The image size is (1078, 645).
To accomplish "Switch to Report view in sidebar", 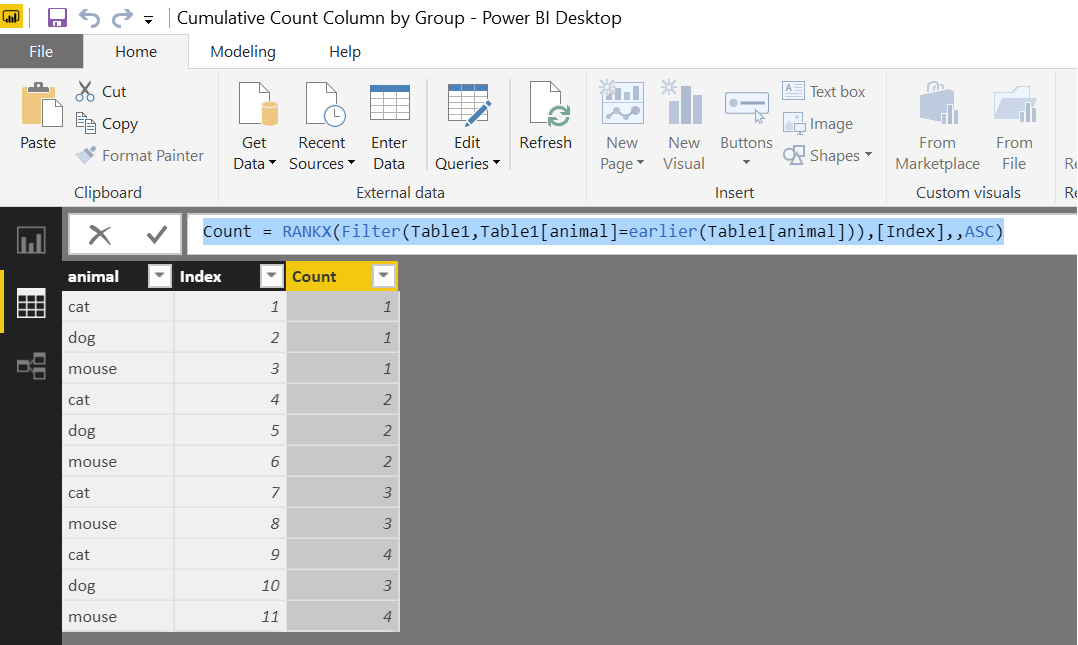I will coord(31,240).
